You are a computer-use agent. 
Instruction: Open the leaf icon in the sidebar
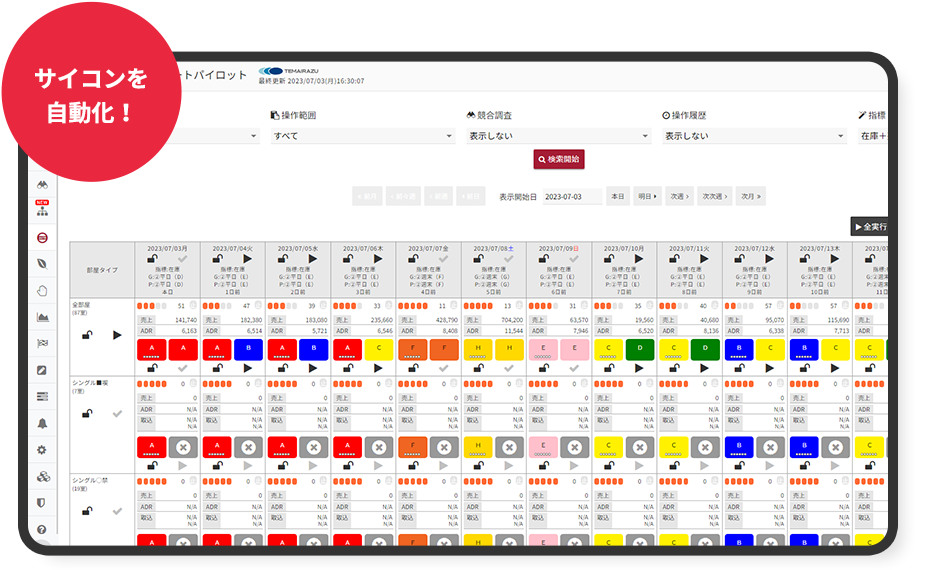(42, 264)
